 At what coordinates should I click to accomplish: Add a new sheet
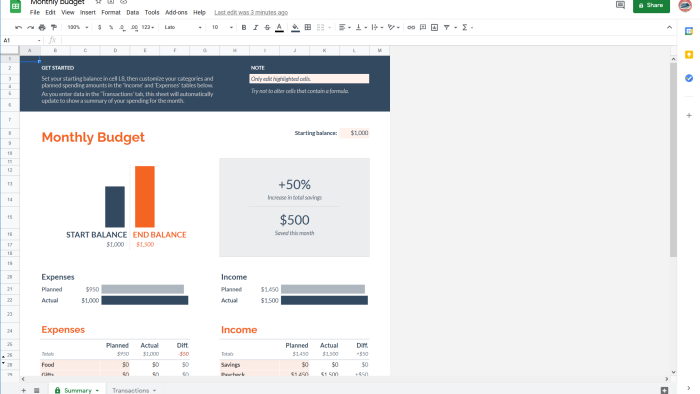[x=23, y=390]
